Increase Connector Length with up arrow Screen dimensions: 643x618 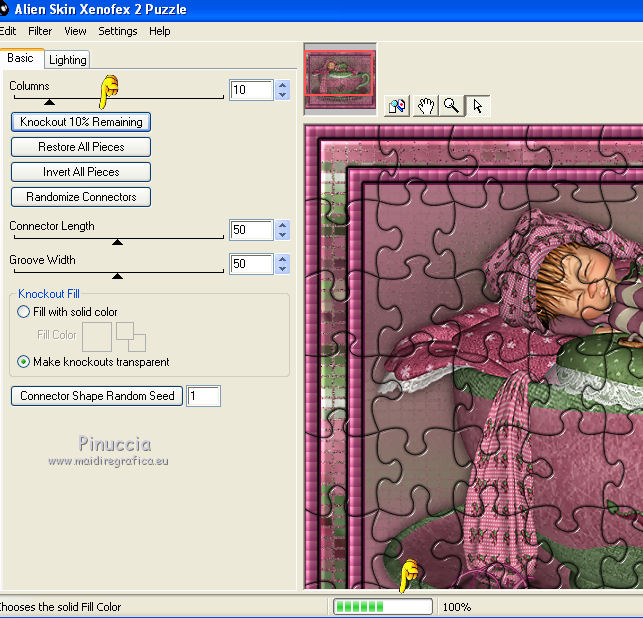point(282,225)
